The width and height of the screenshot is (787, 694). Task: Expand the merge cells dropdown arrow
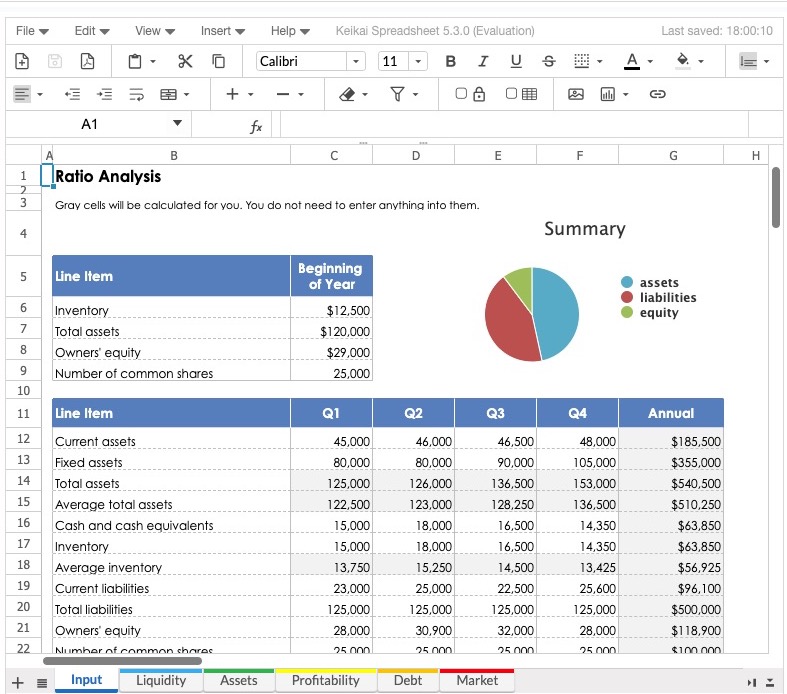point(186,94)
